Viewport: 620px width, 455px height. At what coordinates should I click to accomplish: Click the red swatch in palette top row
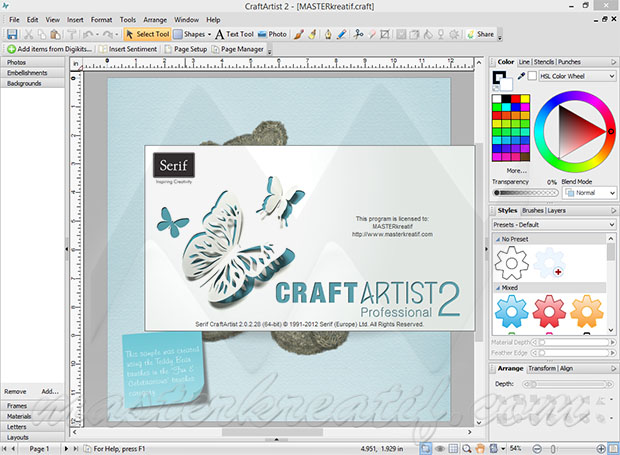516,98
